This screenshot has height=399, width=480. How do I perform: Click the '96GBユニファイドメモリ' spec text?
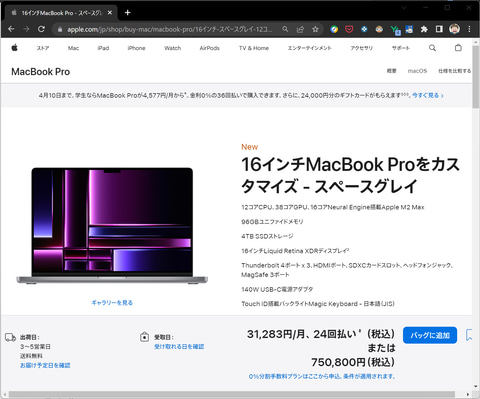[272, 222]
